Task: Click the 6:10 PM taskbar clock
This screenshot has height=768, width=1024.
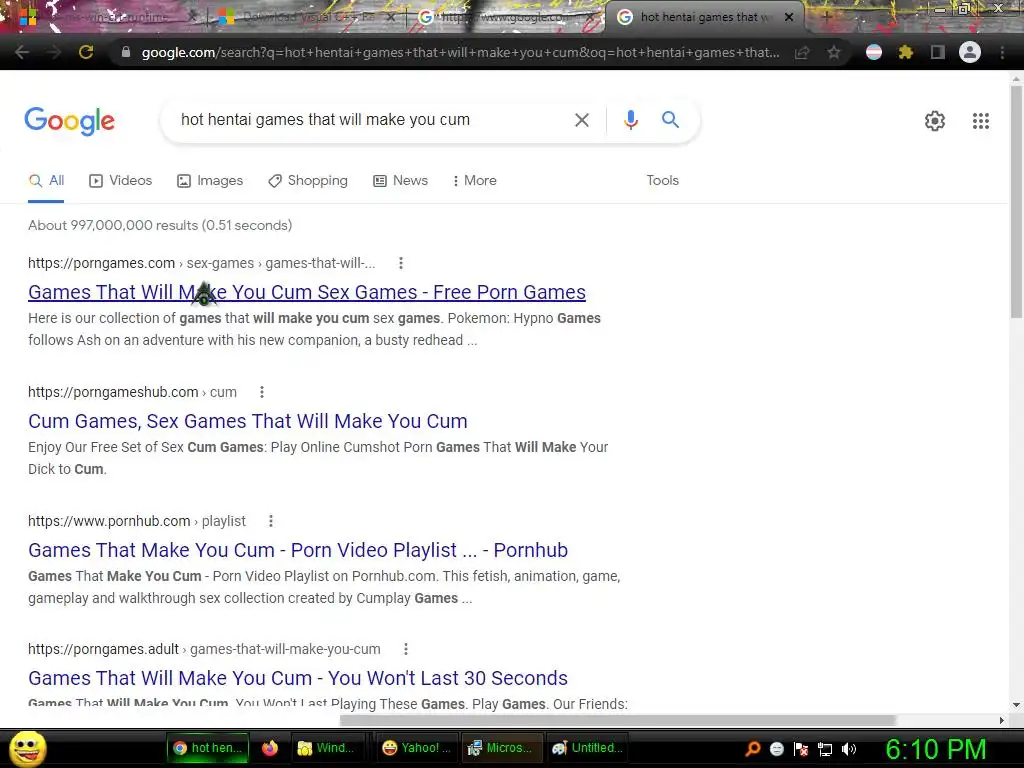Action: click(x=935, y=748)
